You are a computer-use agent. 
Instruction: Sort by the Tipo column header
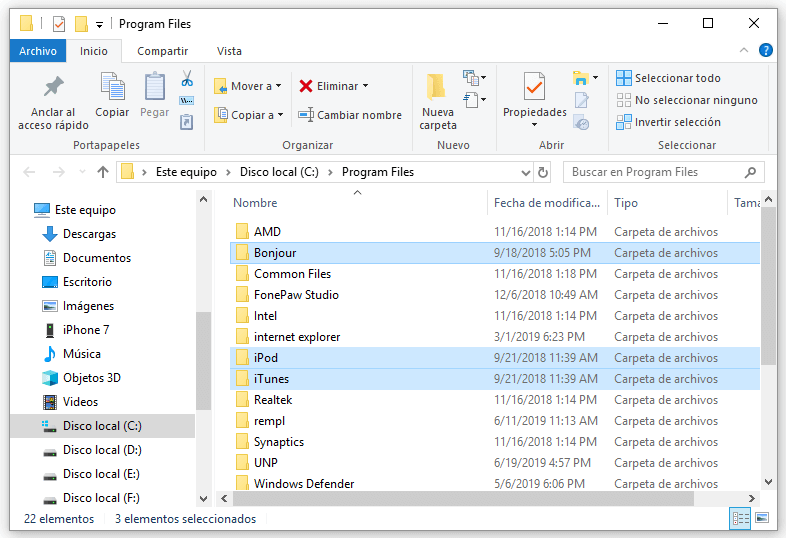[x=626, y=203]
